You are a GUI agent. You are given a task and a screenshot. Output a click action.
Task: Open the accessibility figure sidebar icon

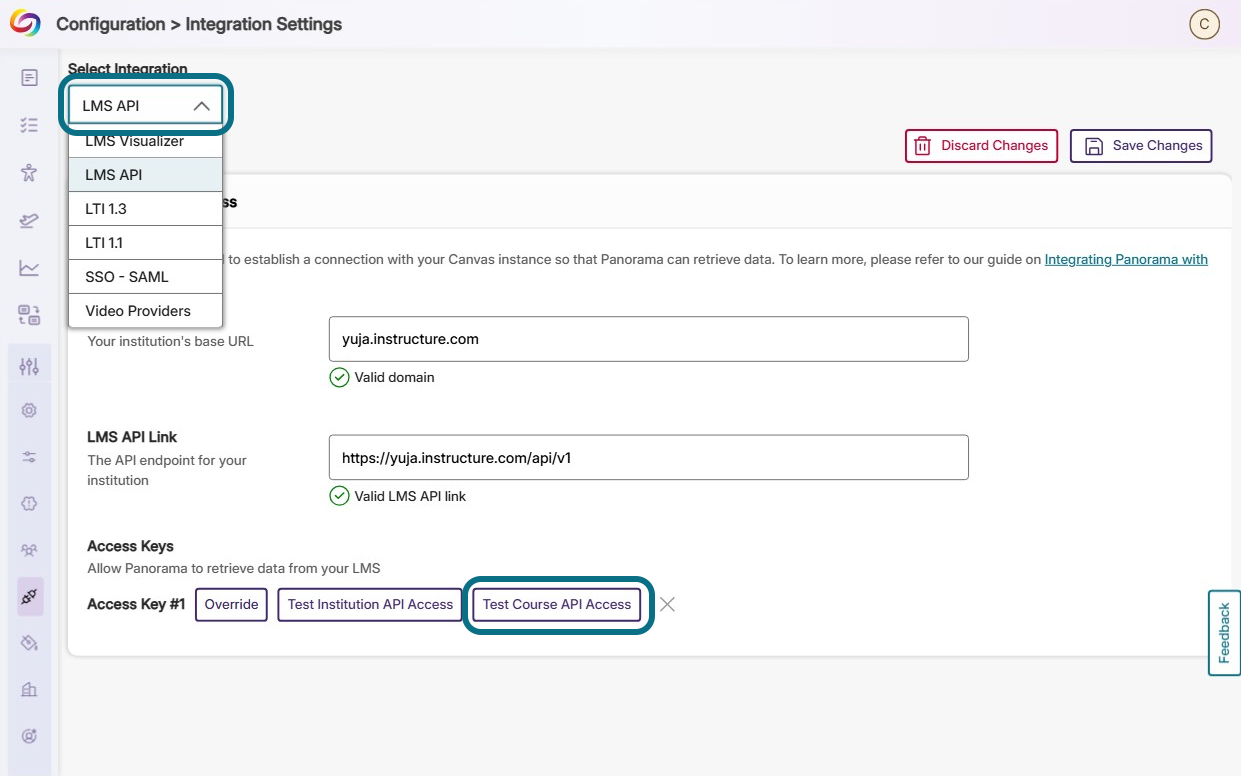tap(29, 173)
